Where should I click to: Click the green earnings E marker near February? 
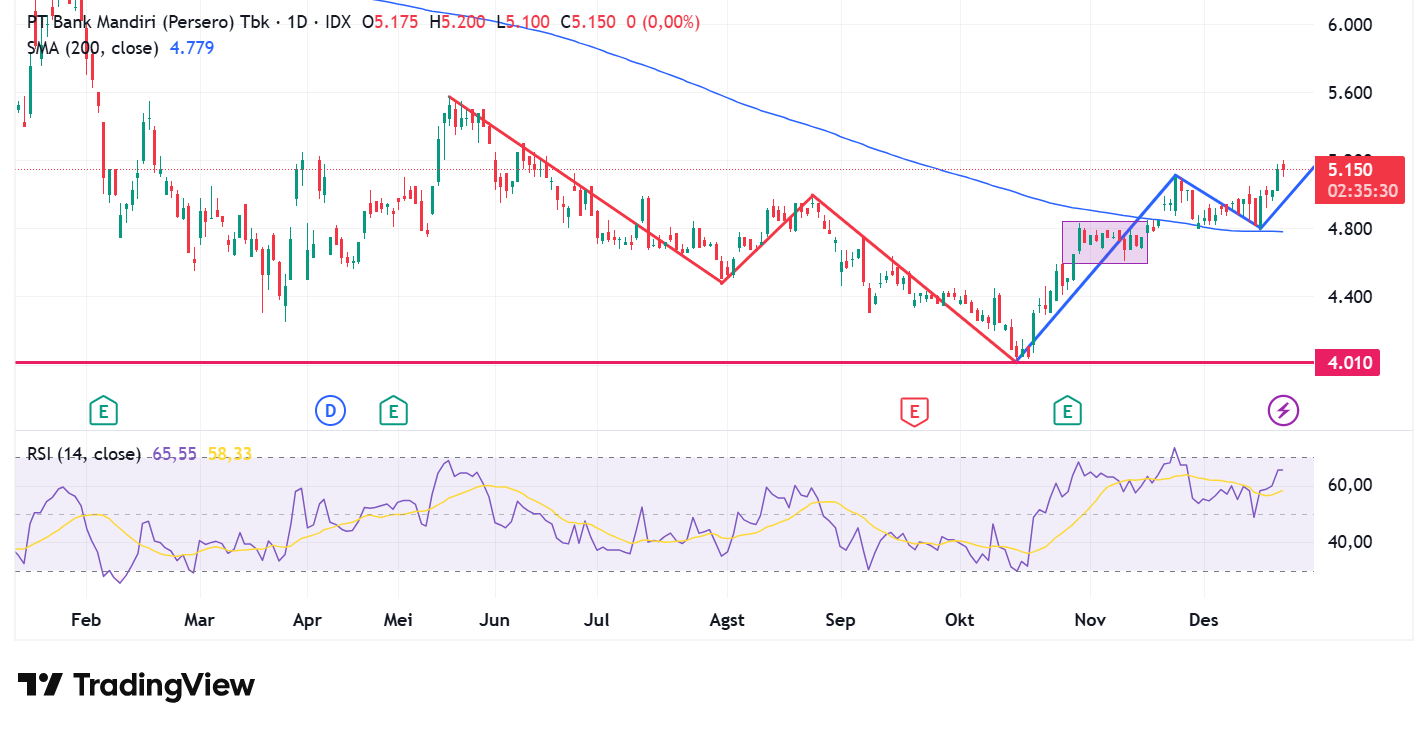click(103, 410)
